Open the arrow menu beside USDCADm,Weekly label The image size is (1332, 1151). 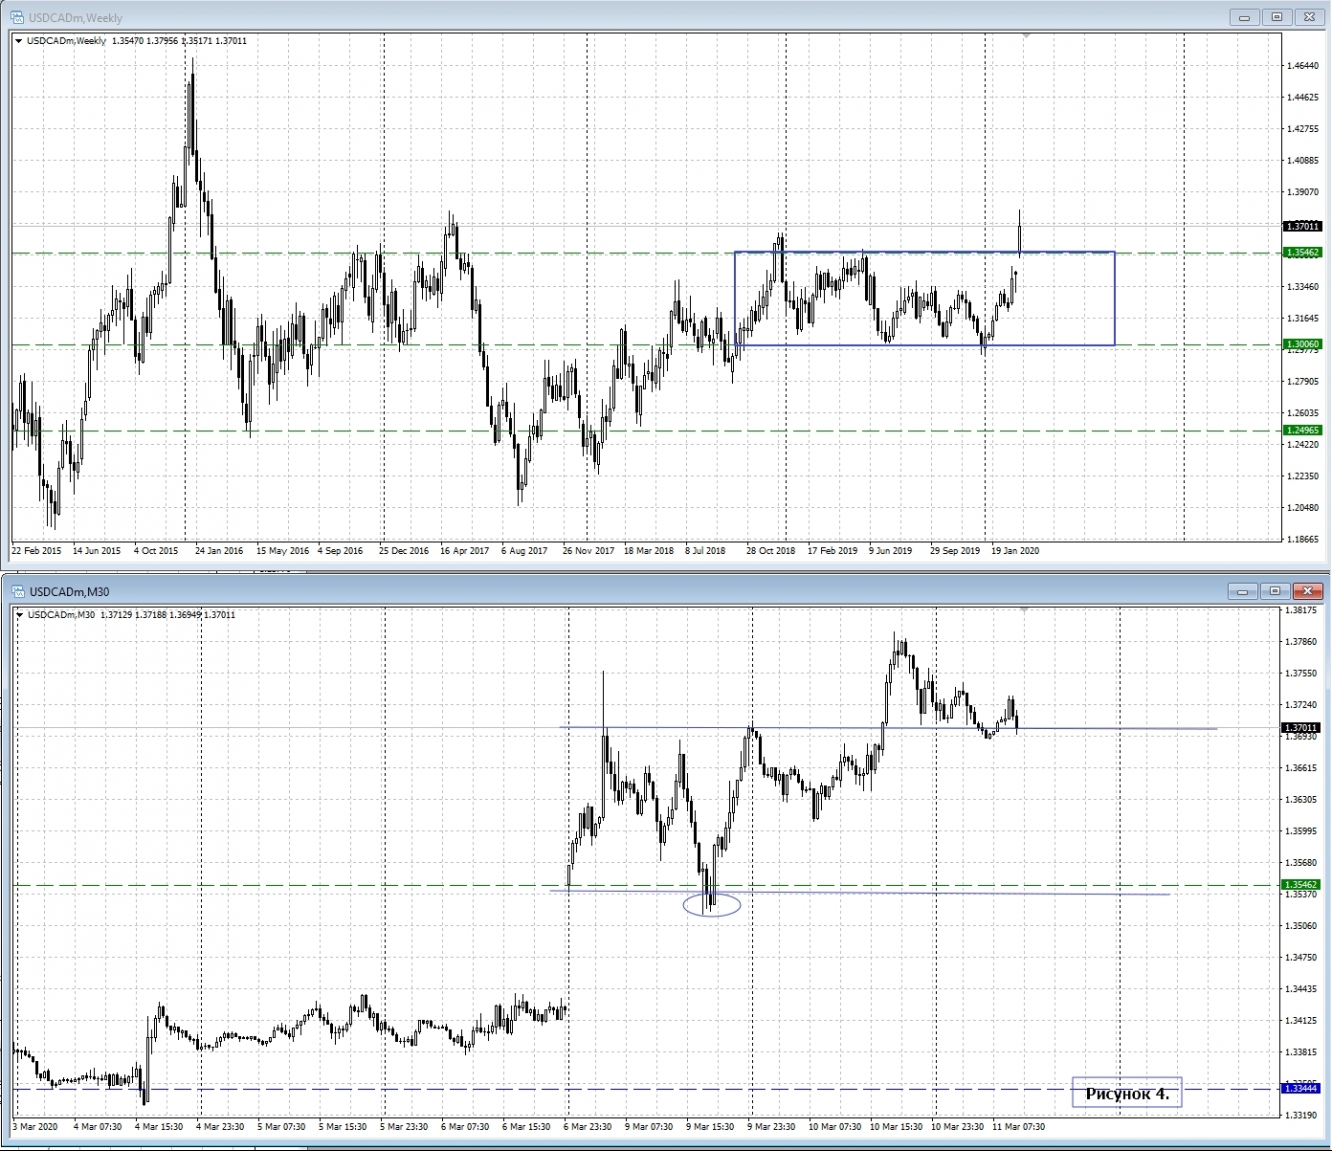18,41
